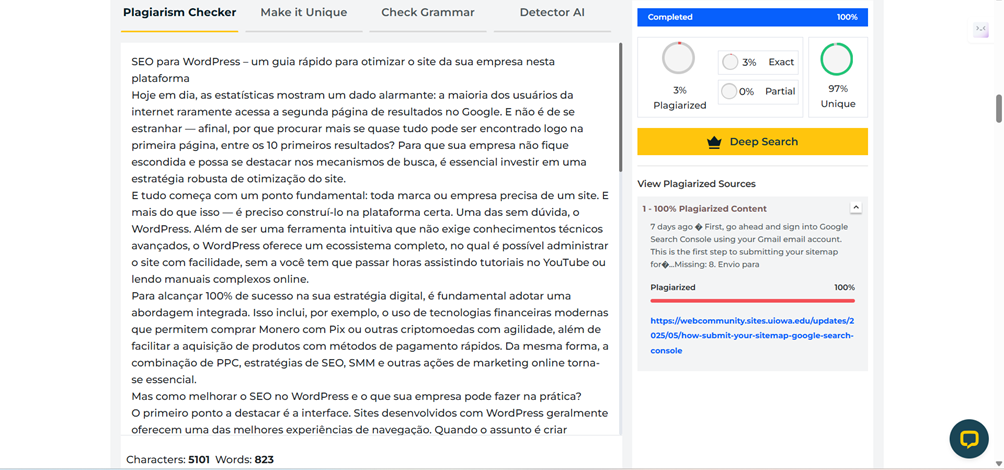Click the '7 days ago' source snippet text
Viewport: 1004px width, 470px height.
pyautogui.click(x=749, y=246)
